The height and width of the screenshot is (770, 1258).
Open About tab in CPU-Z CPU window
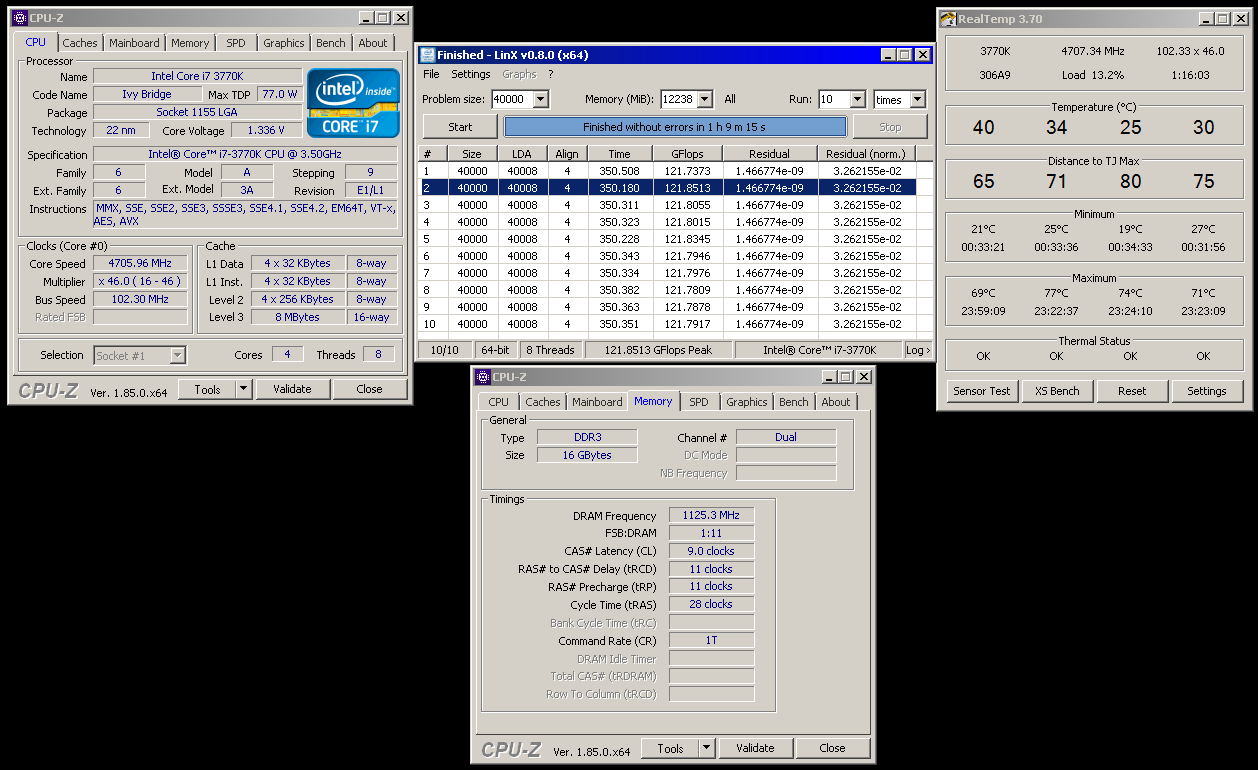pos(373,43)
